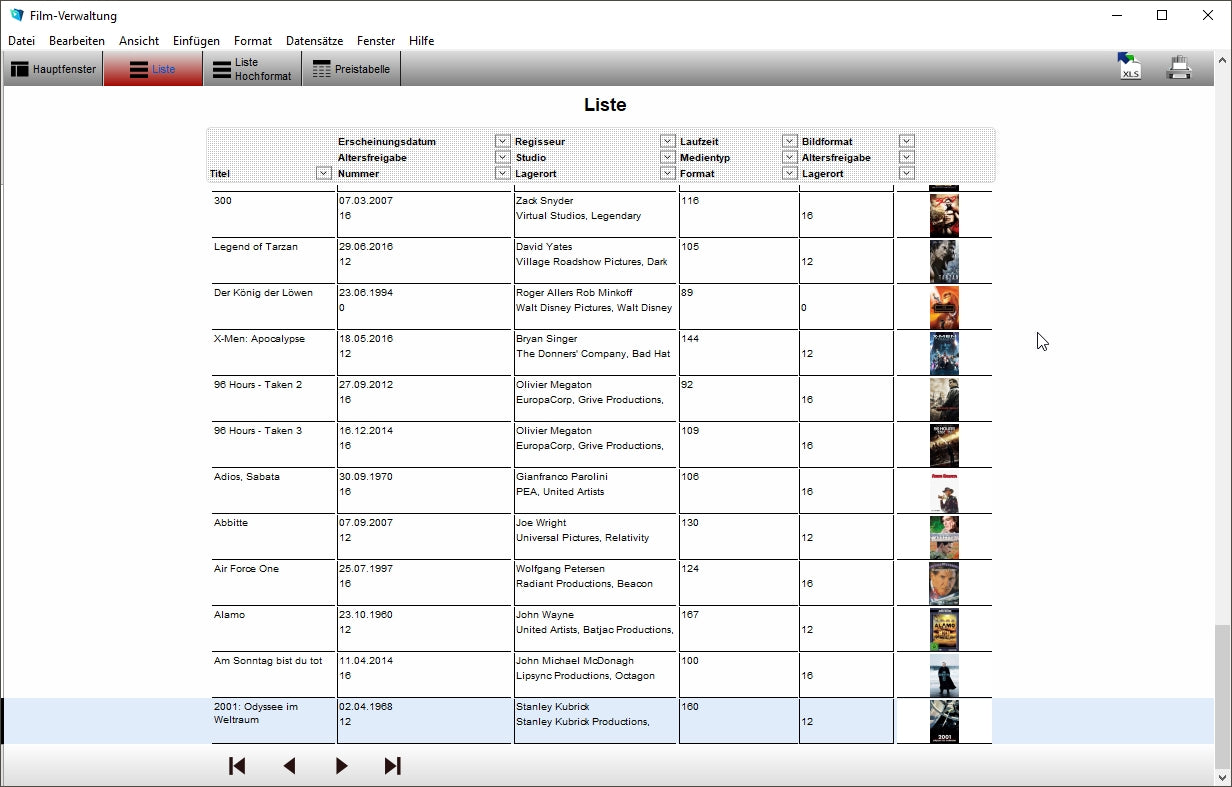
Task: Click the X-Men: Apocalypse poster thumbnail
Action: tap(943, 353)
